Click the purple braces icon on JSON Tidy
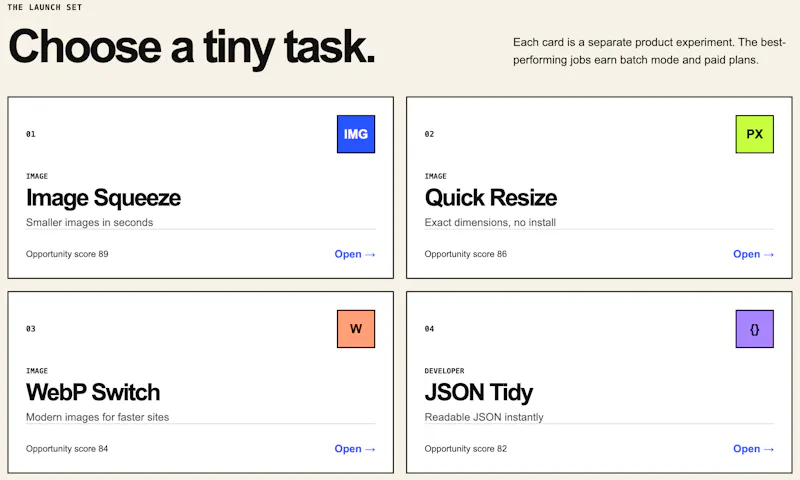800x480 pixels. (754, 329)
